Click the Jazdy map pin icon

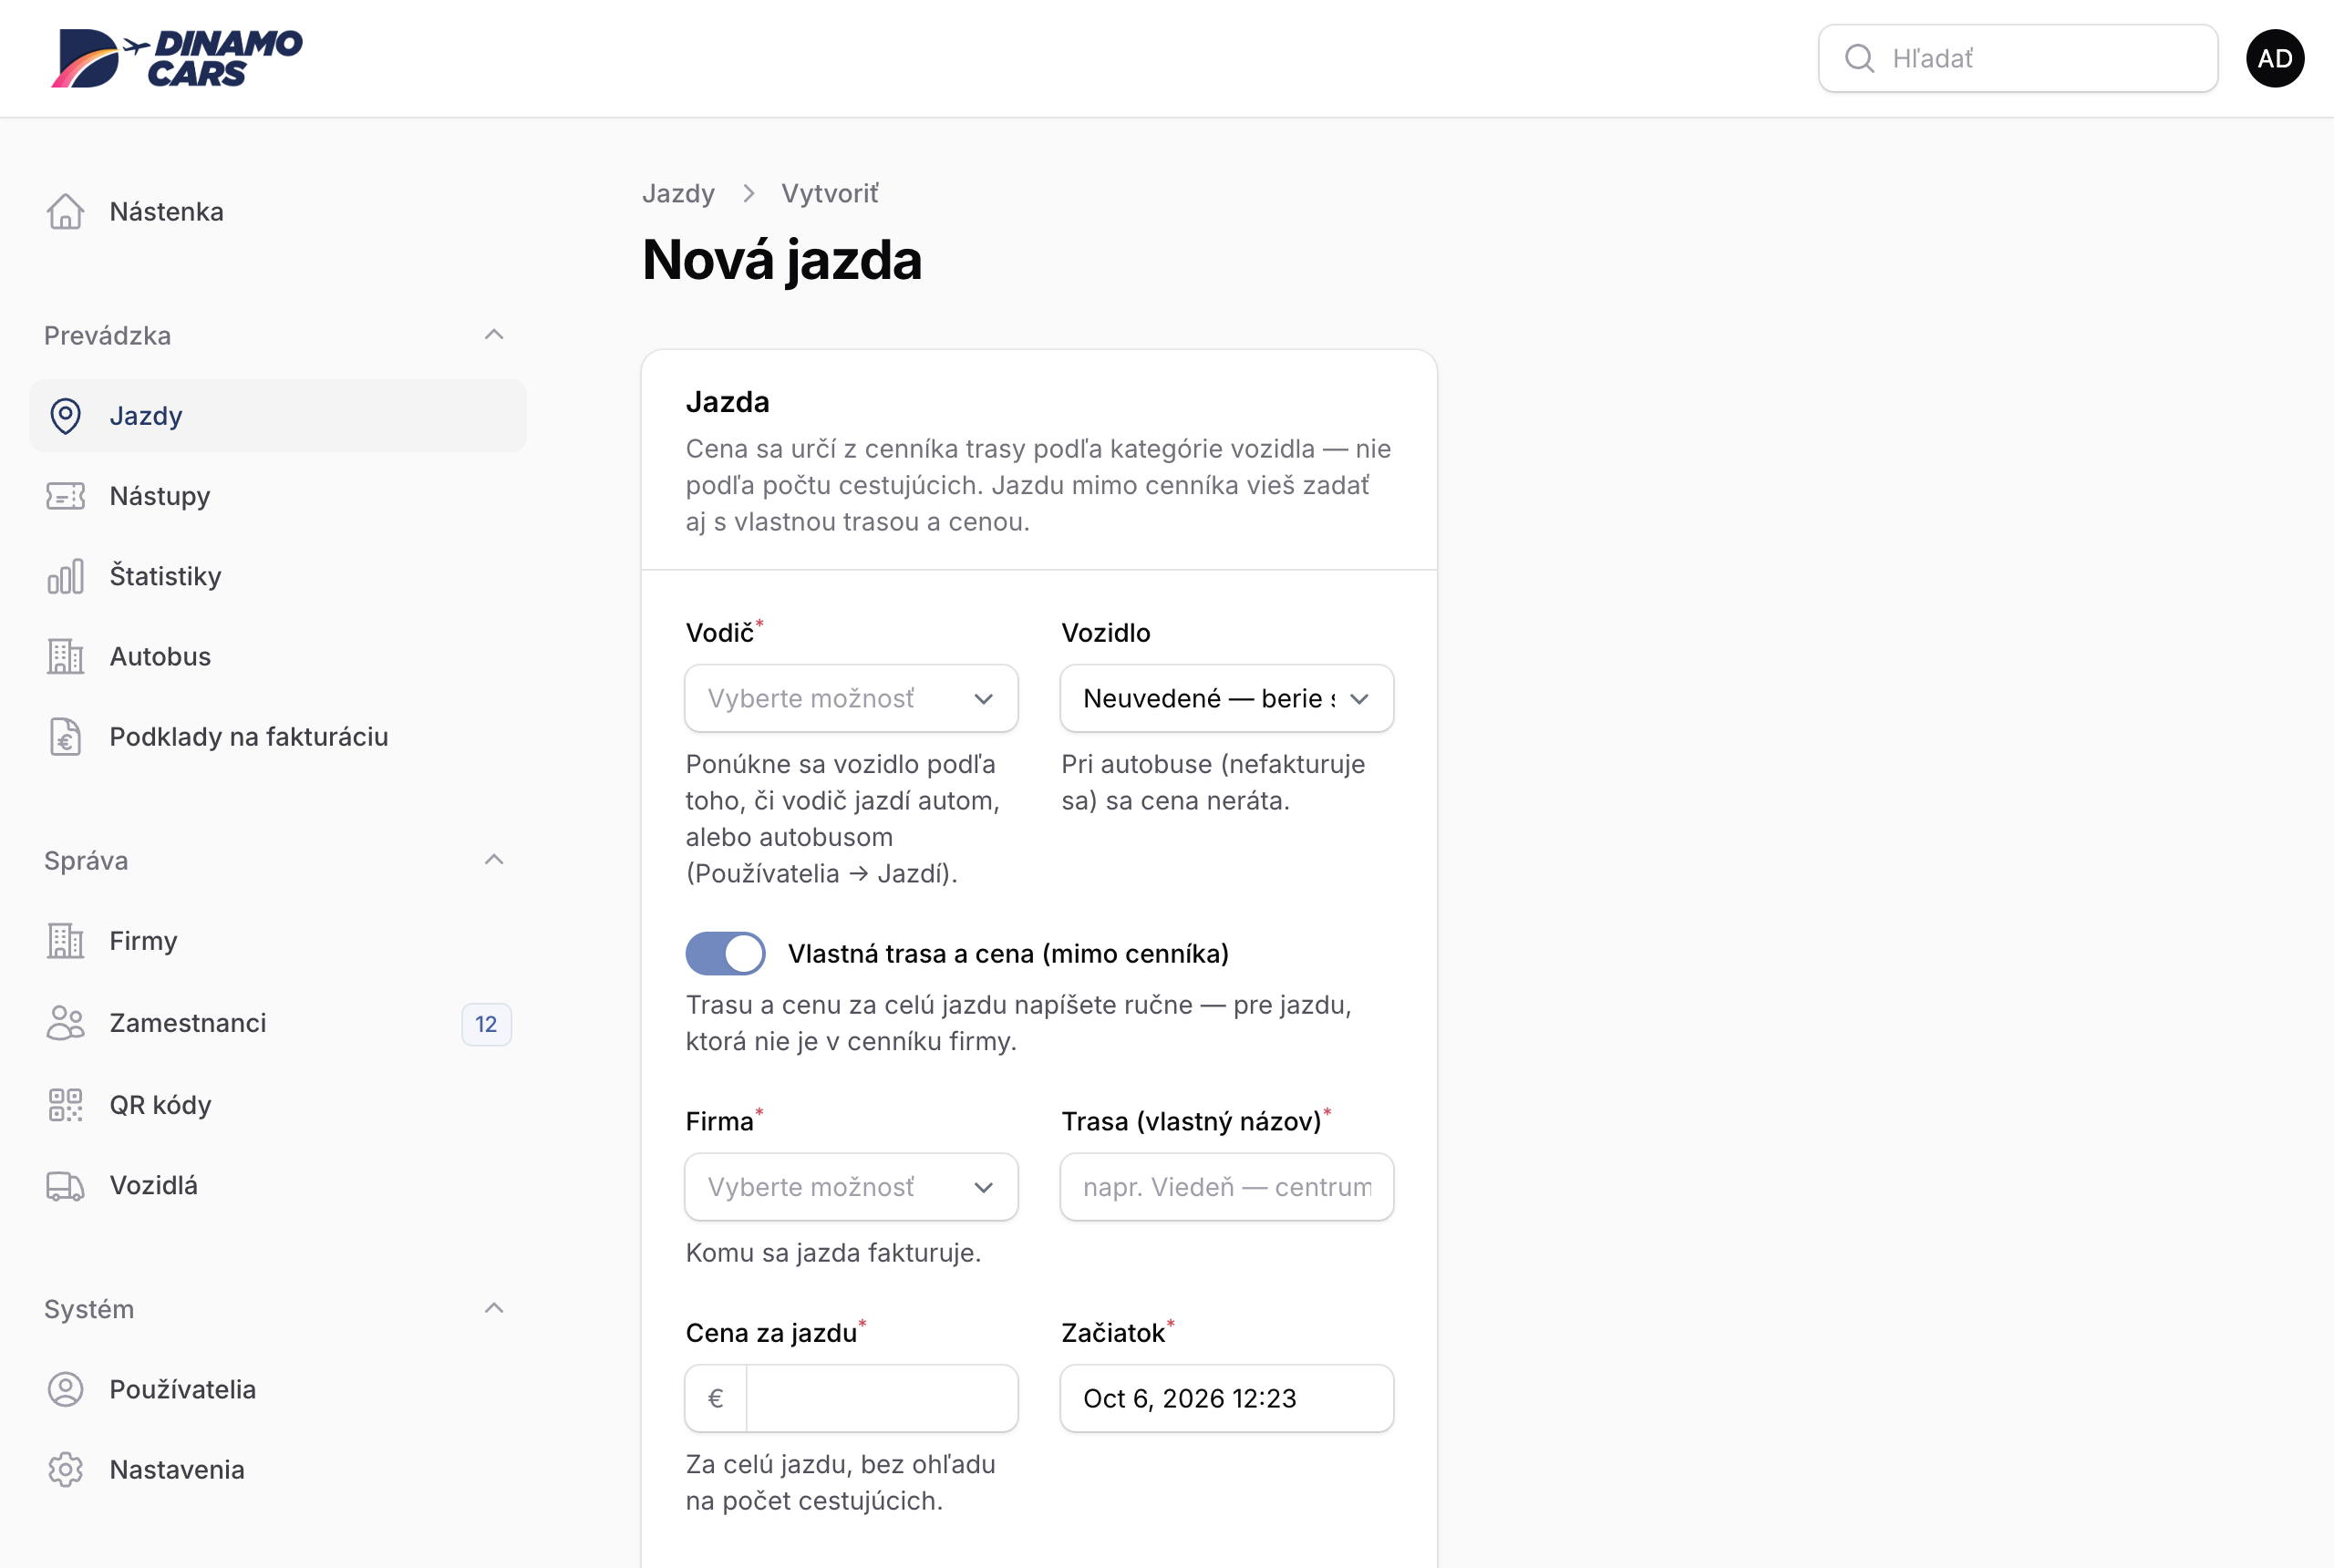pos(66,416)
